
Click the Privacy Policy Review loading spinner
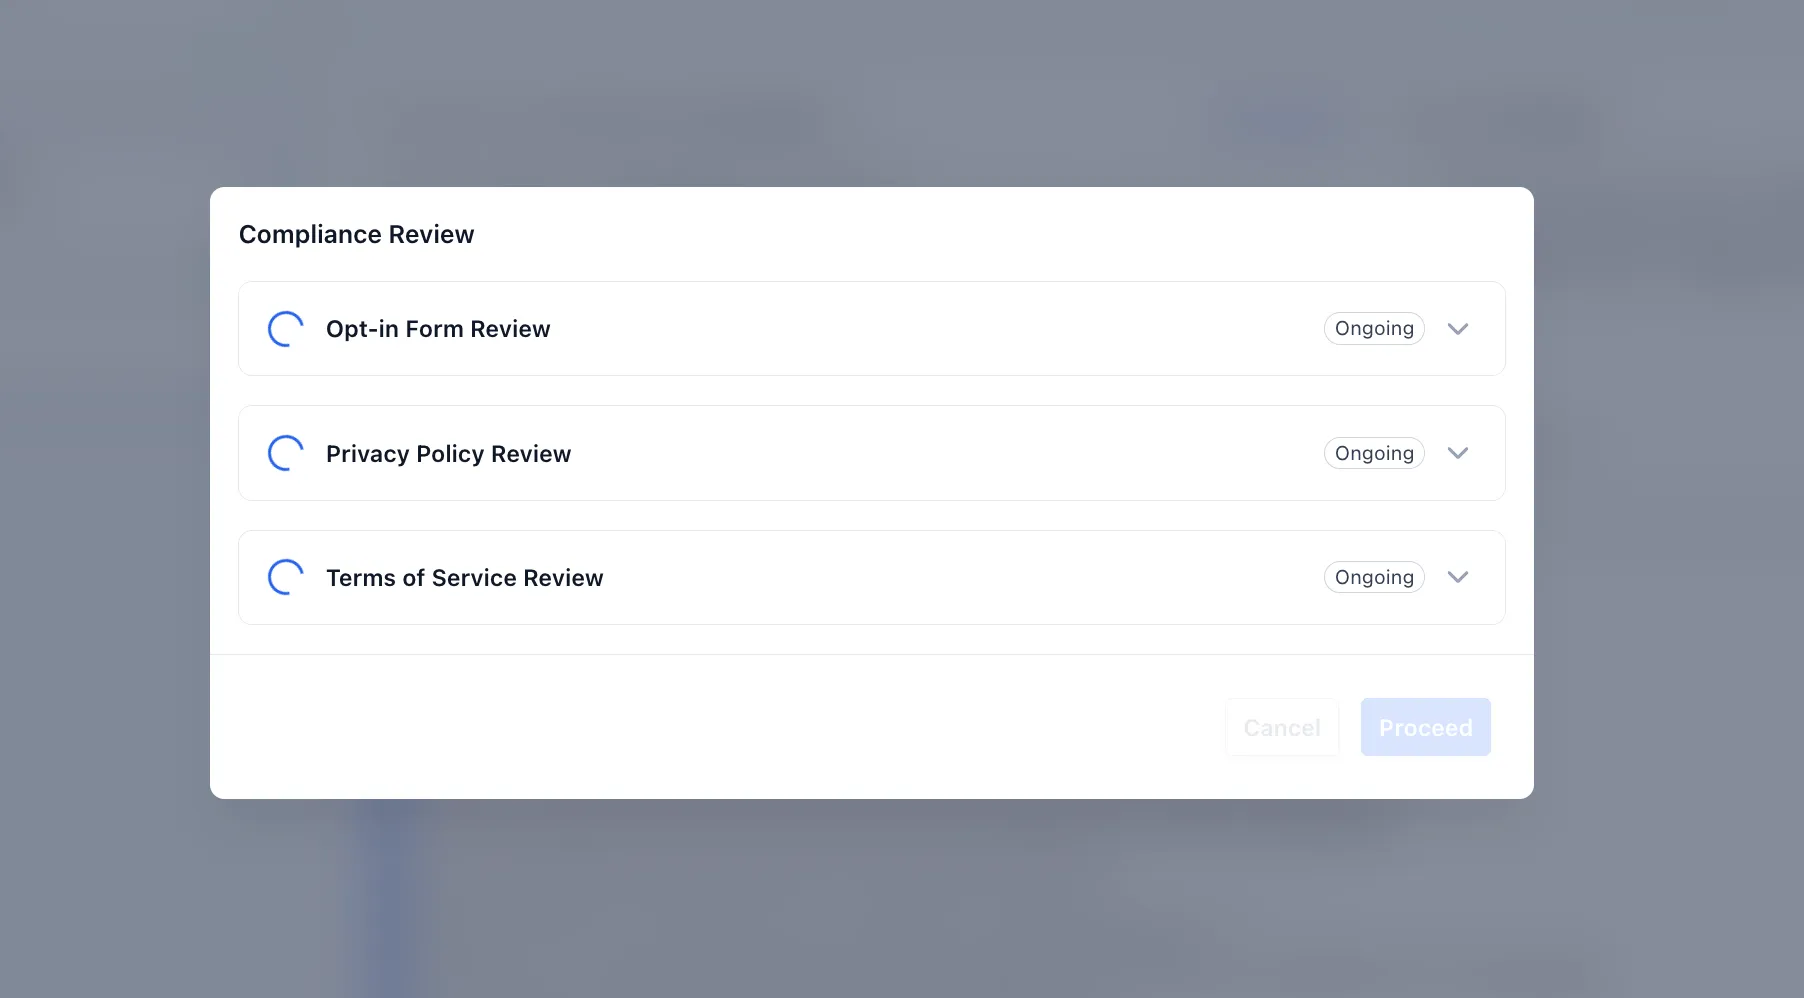[x=285, y=453]
